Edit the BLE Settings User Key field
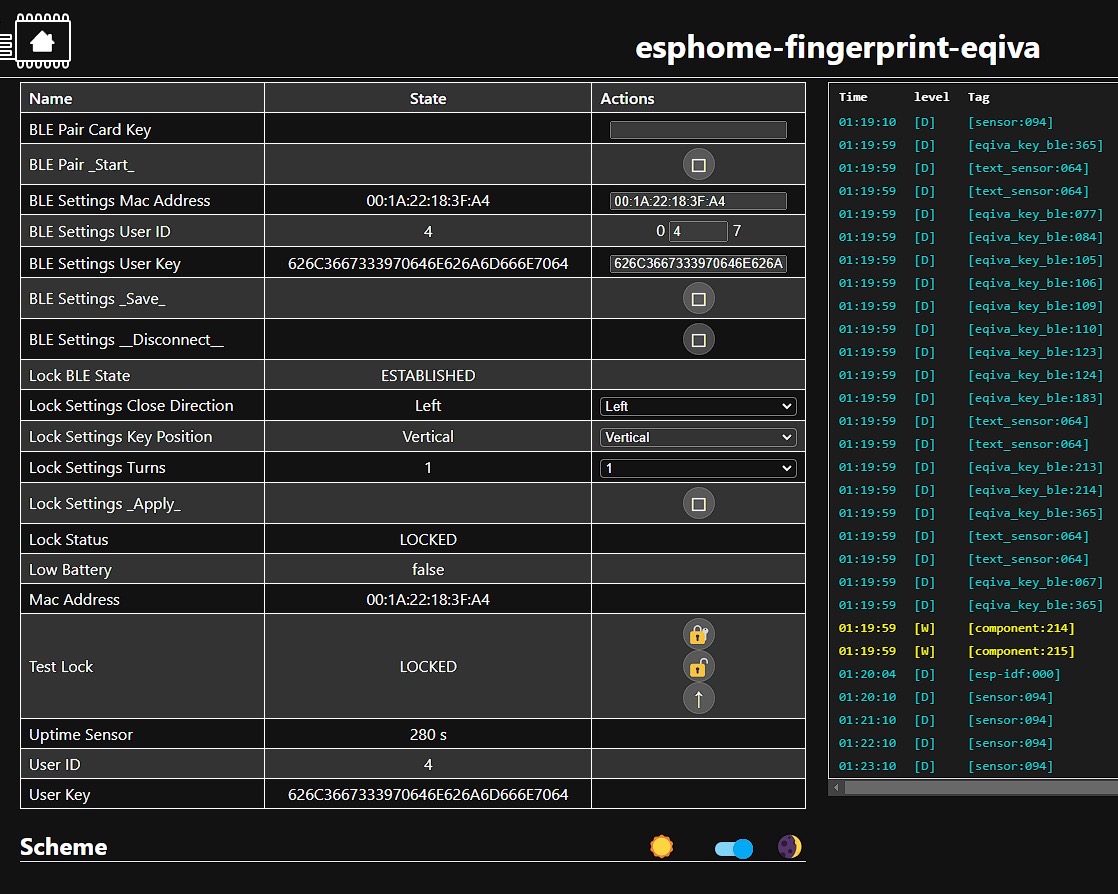This screenshot has width=1118, height=894. (698, 263)
